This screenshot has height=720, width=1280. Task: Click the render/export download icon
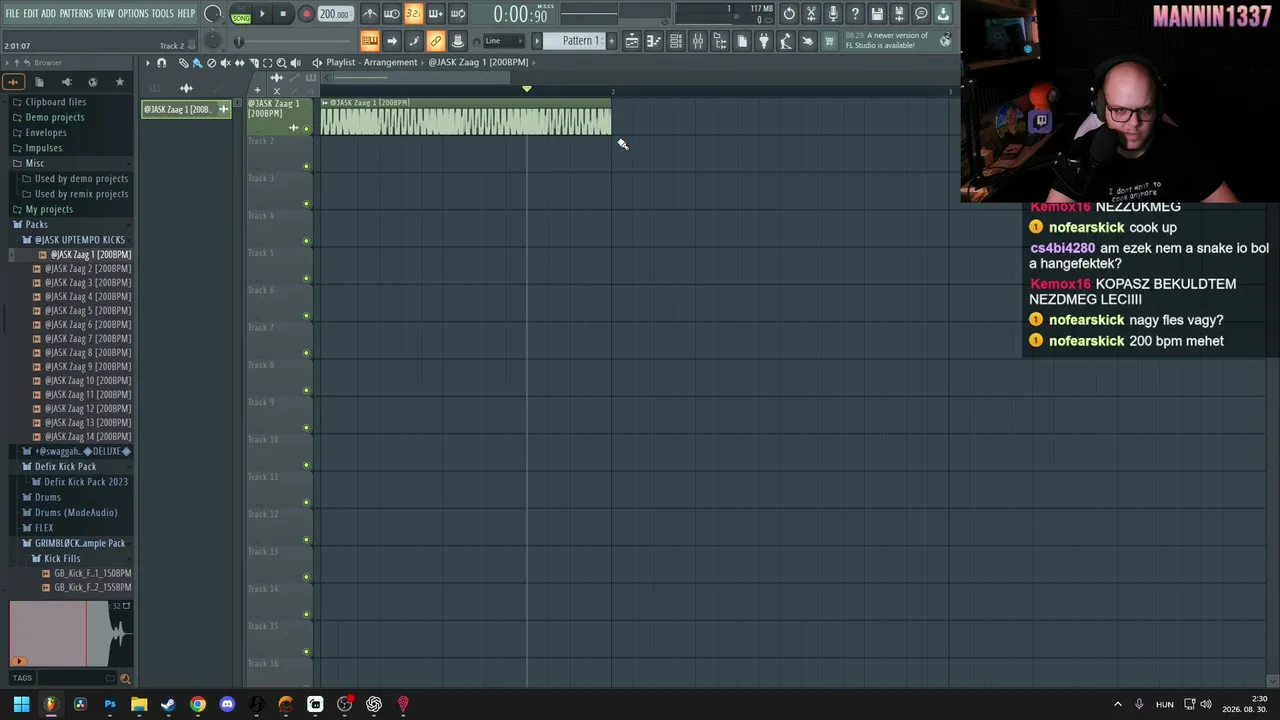tap(943, 14)
